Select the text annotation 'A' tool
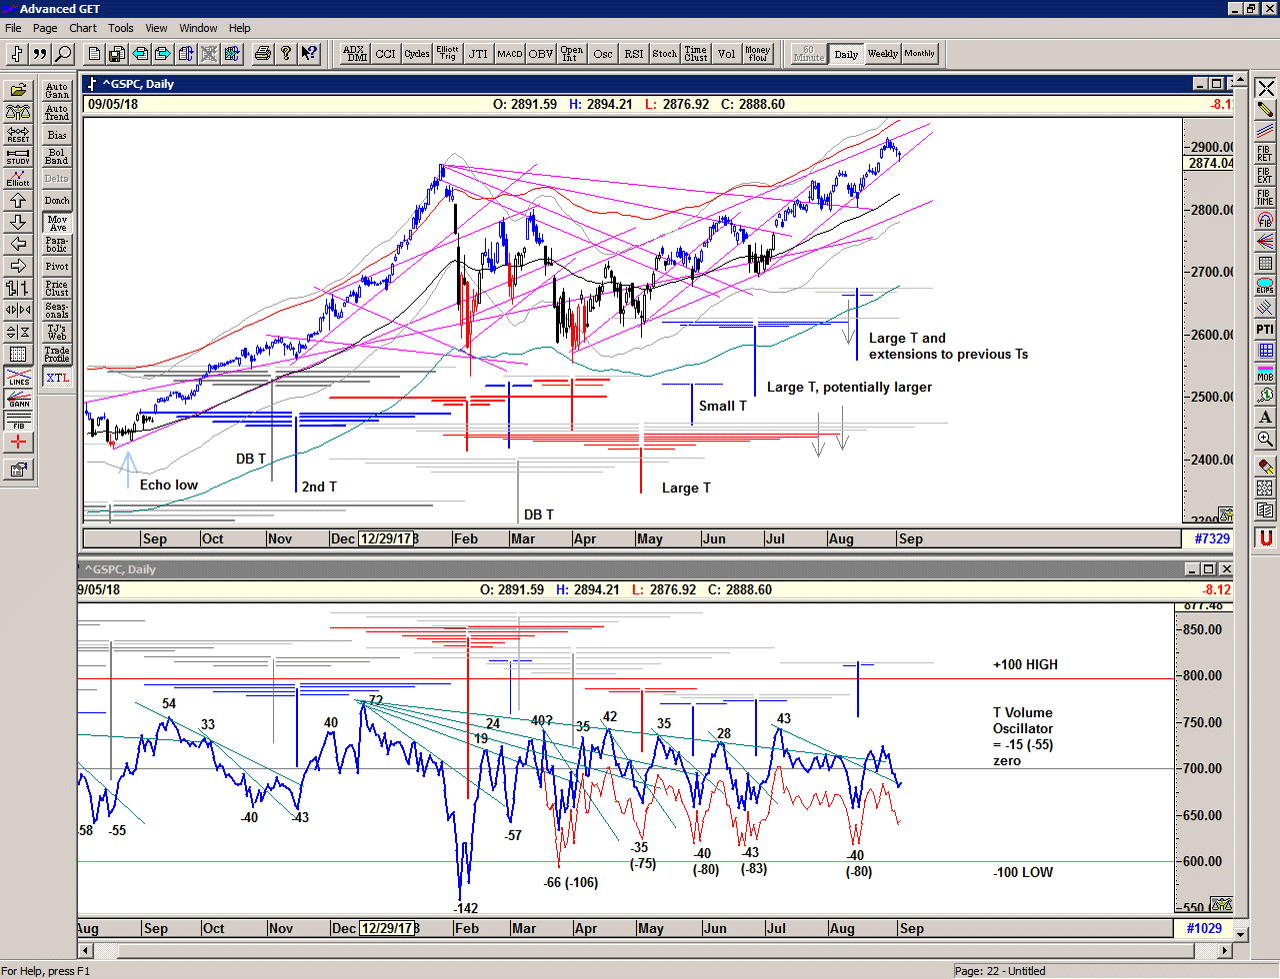 tap(1265, 417)
